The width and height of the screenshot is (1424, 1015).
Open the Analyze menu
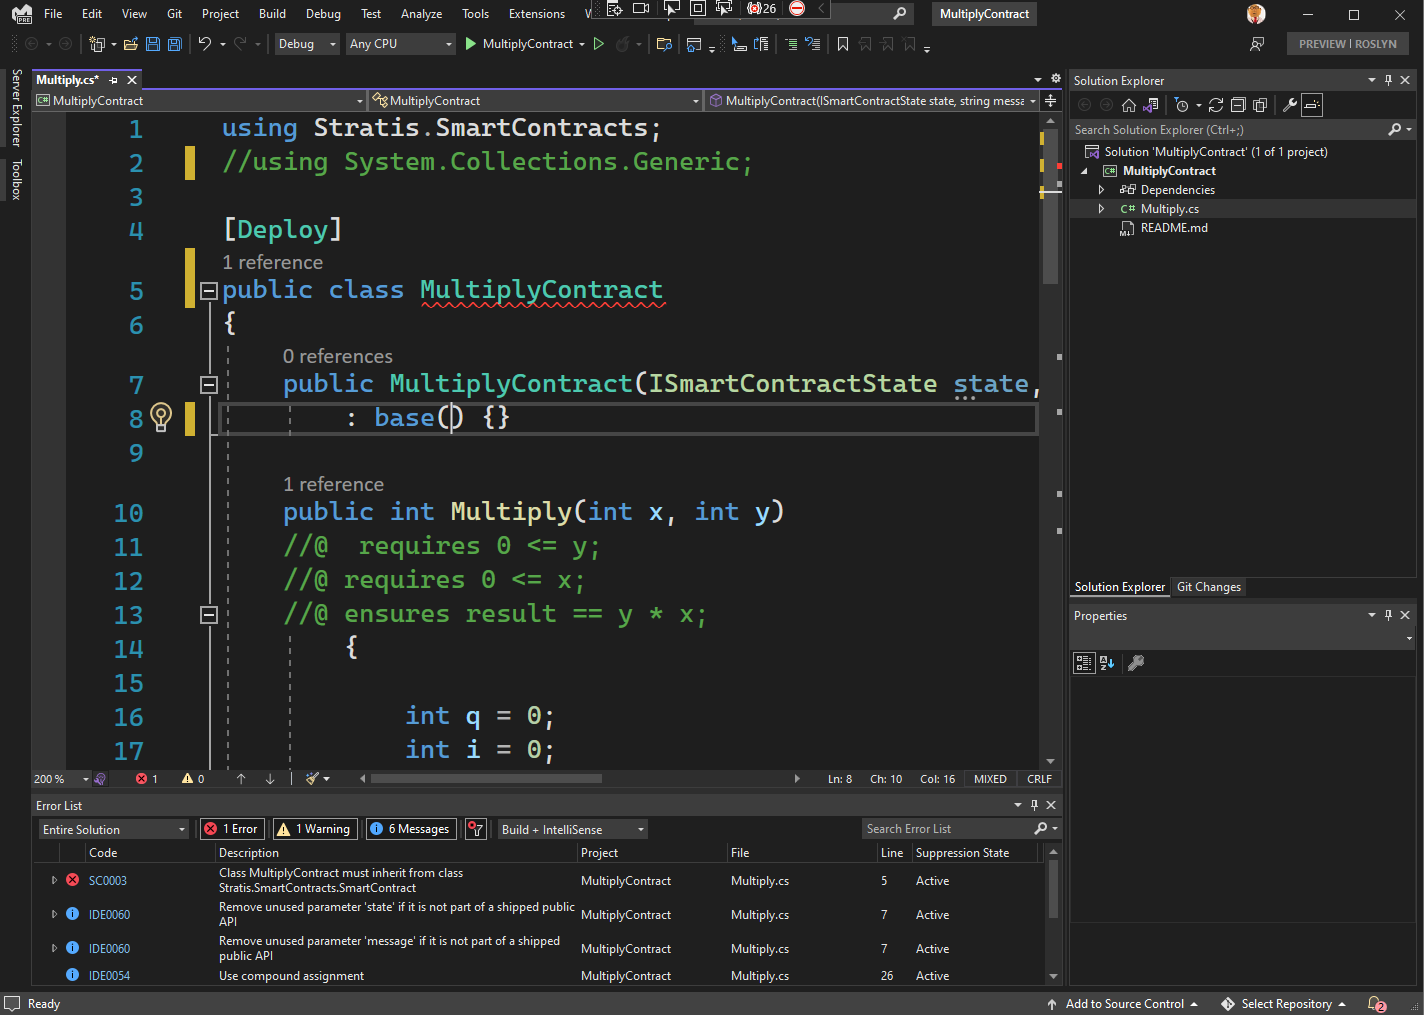coord(421,14)
